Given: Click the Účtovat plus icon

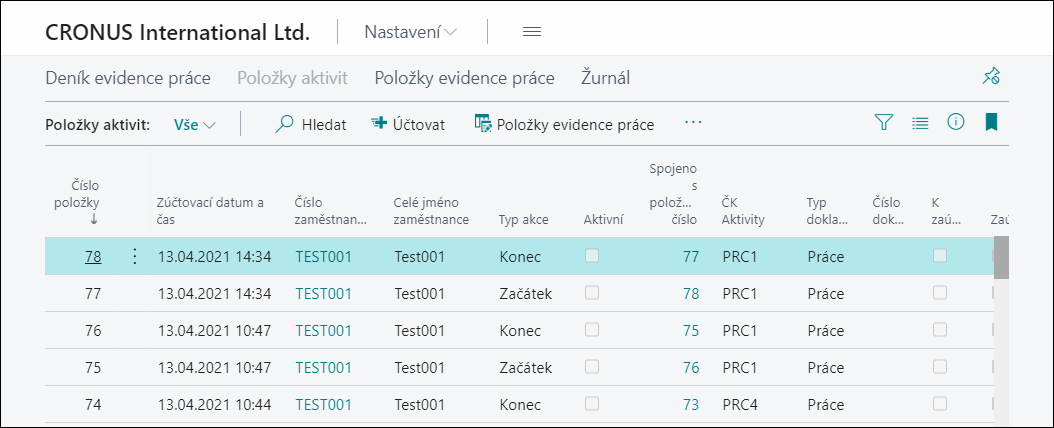Looking at the screenshot, I should 379,123.
